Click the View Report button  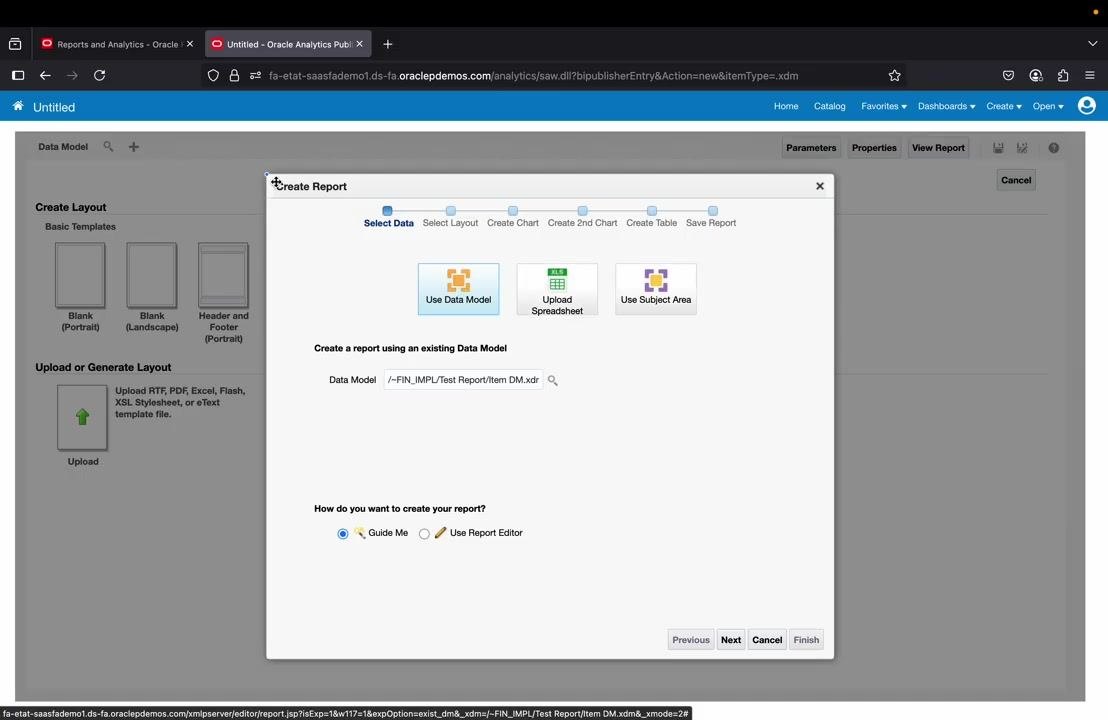(938, 148)
